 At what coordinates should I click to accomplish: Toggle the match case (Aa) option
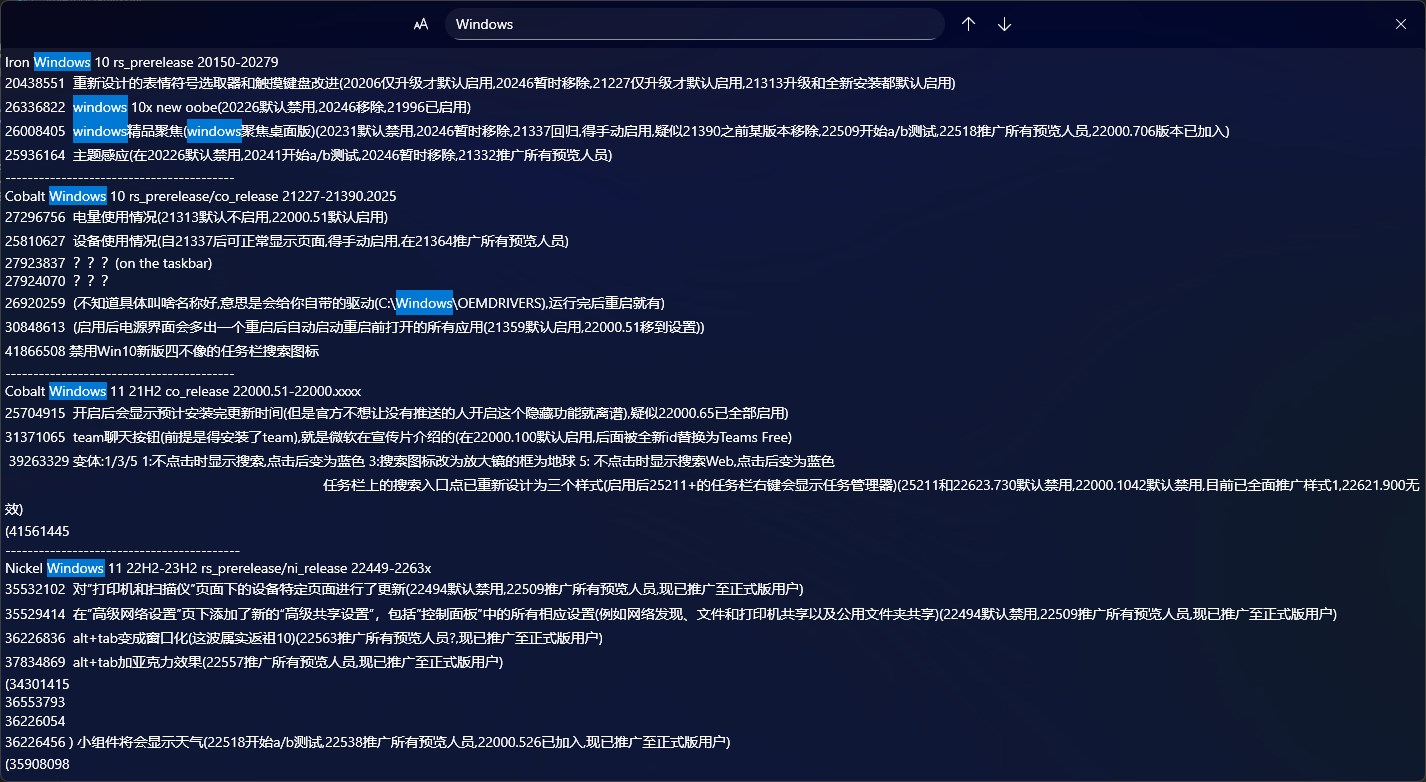point(421,24)
